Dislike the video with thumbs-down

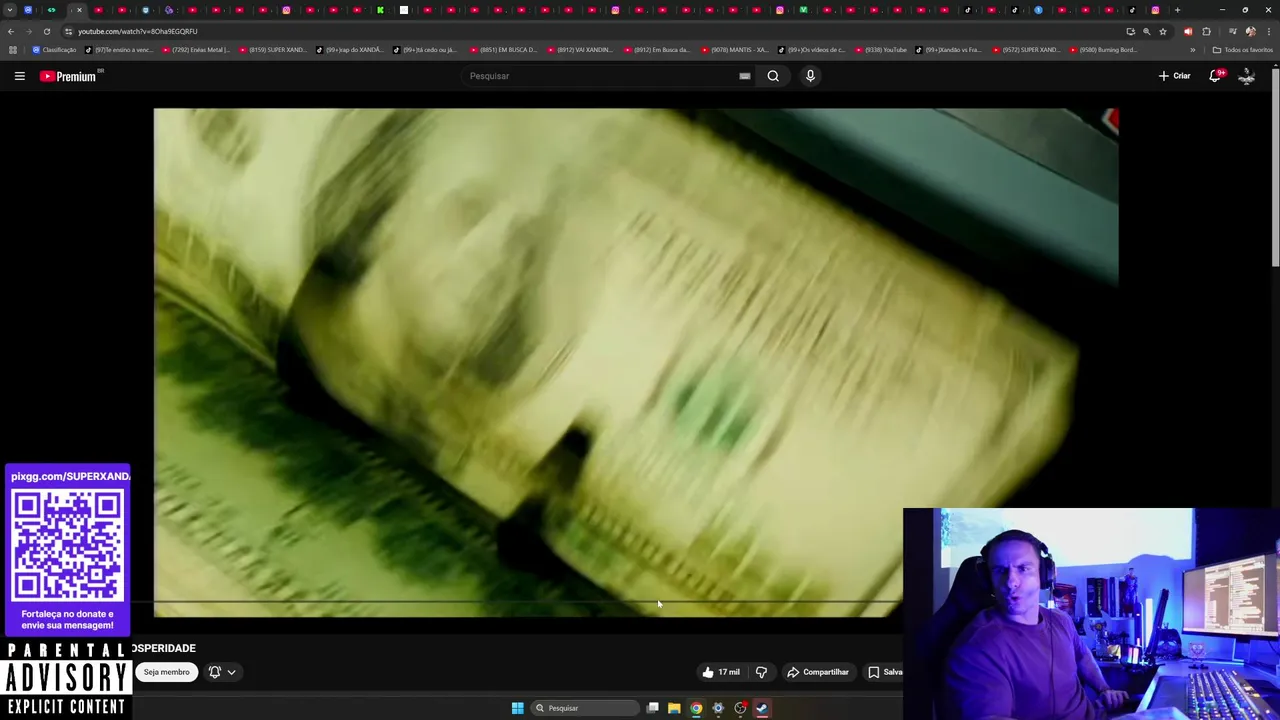click(x=761, y=672)
